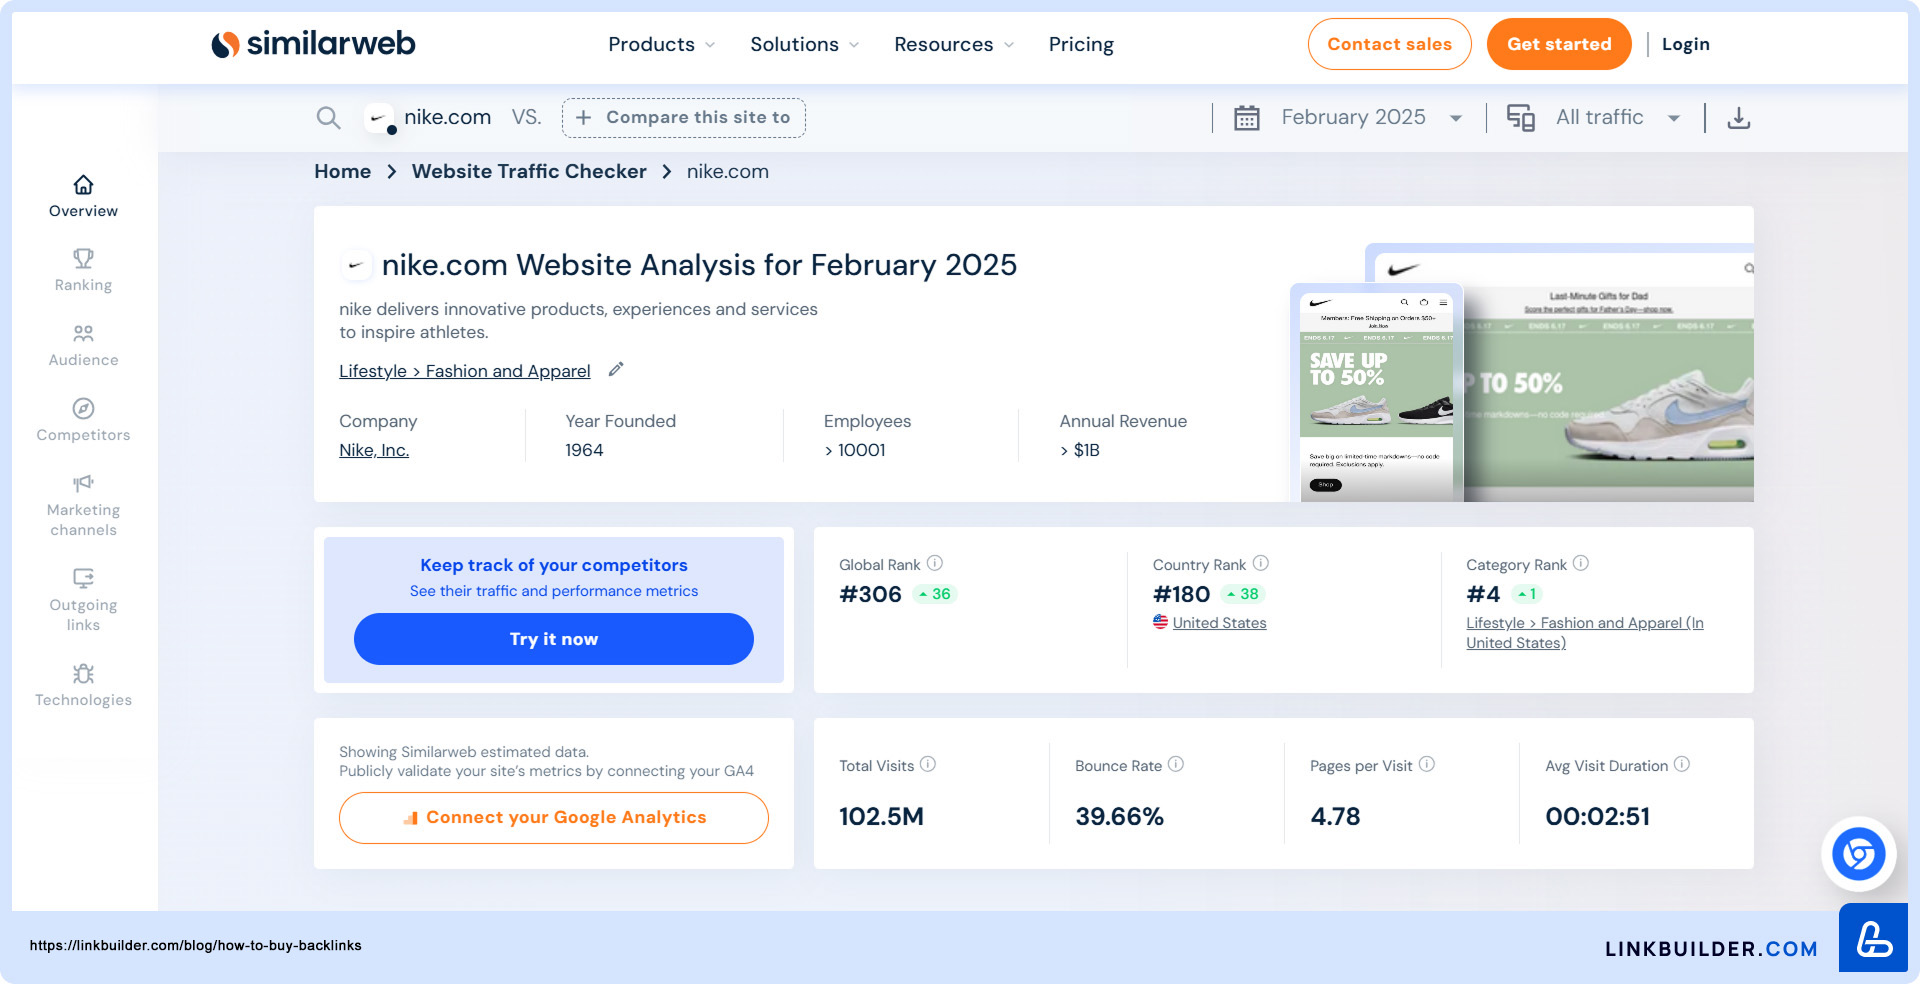The image size is (1920, 984).
Task: Click the Global Rank value #306
Action: [870, 594]
